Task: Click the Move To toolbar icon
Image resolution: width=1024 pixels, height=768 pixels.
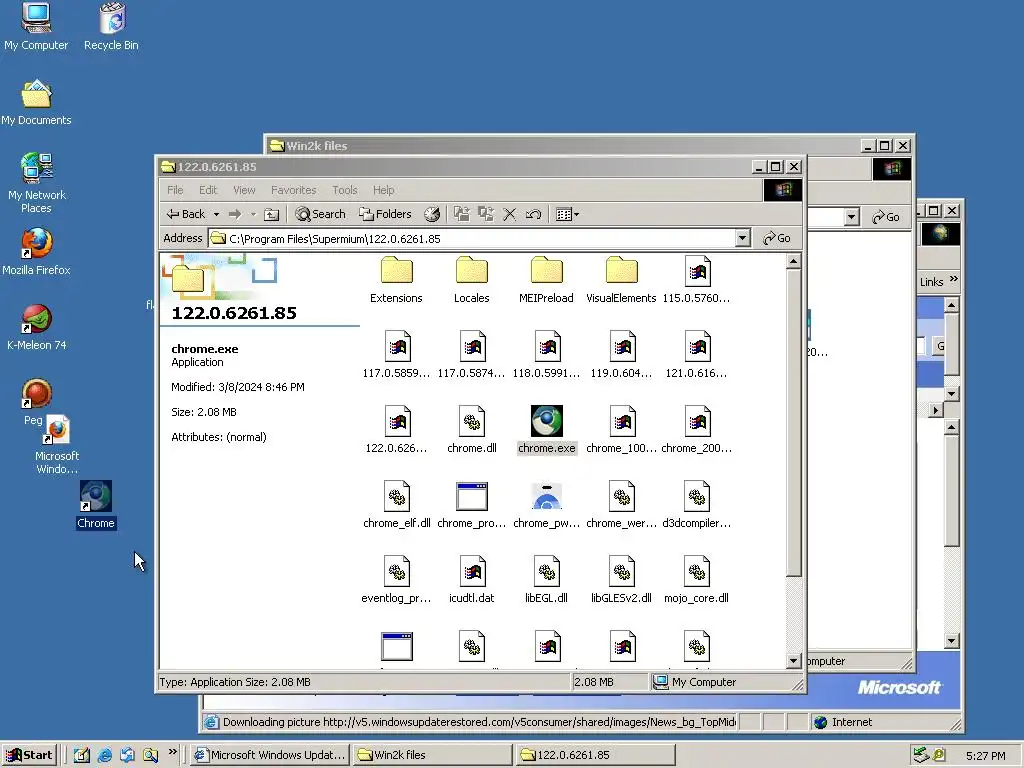Action: click(462, 214)
